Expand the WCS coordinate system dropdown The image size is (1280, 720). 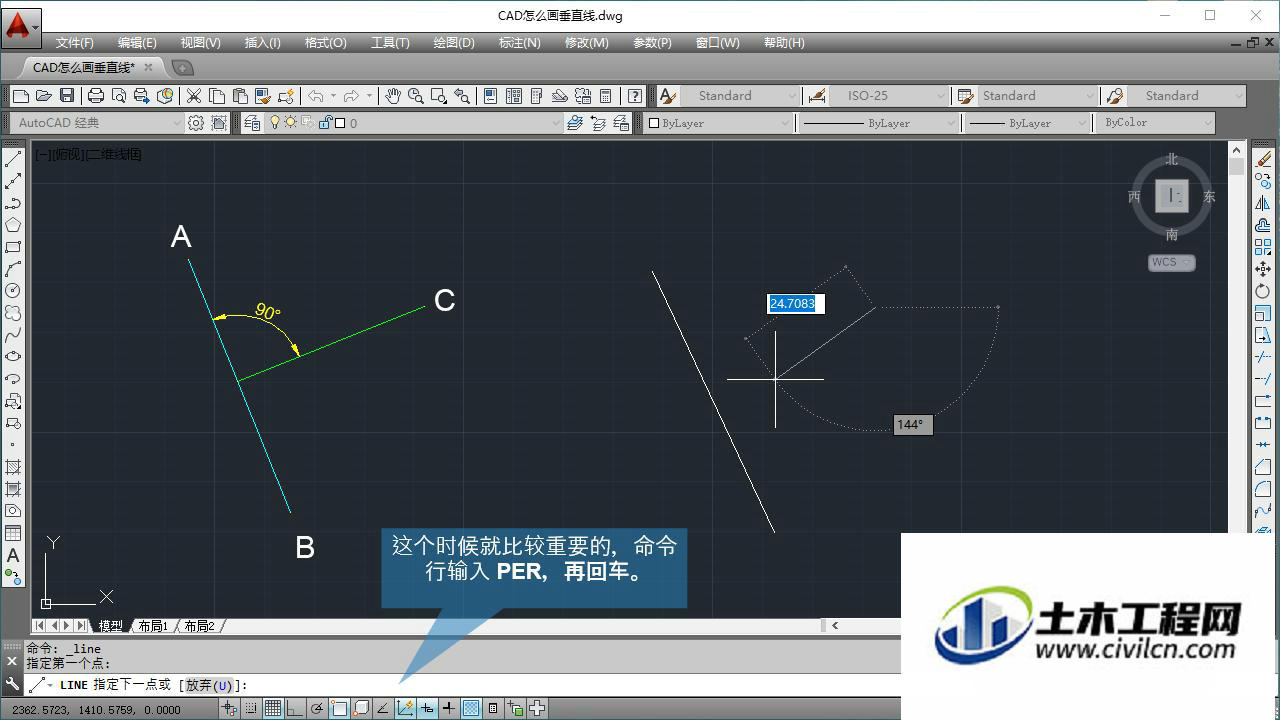1171,263
